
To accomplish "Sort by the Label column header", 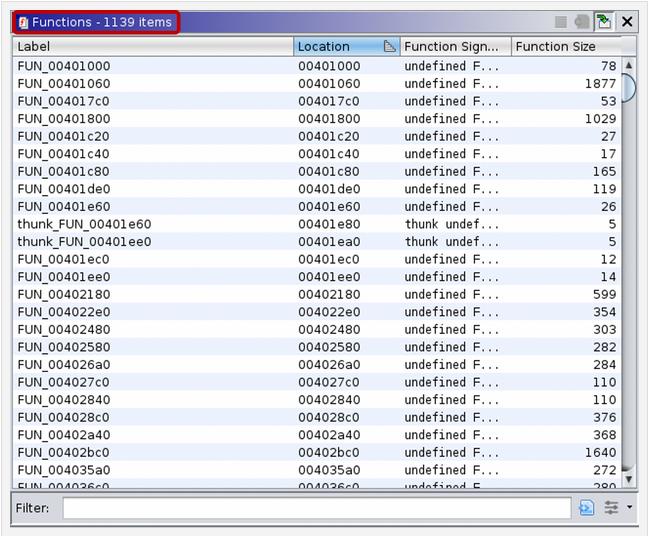I will coord(152,46).
